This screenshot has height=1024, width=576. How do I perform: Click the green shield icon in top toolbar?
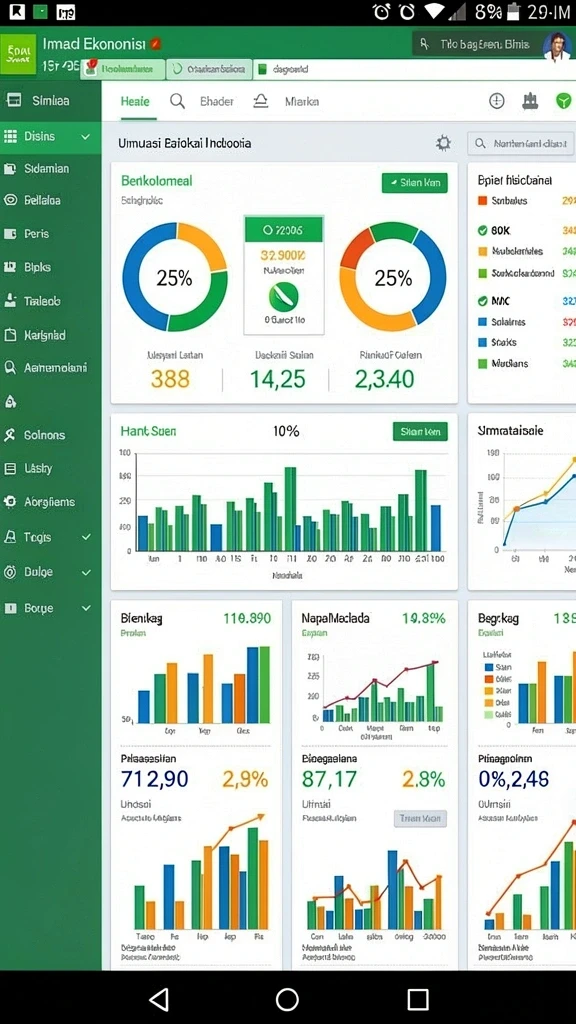pyautogui.click(x=564, y=101)
